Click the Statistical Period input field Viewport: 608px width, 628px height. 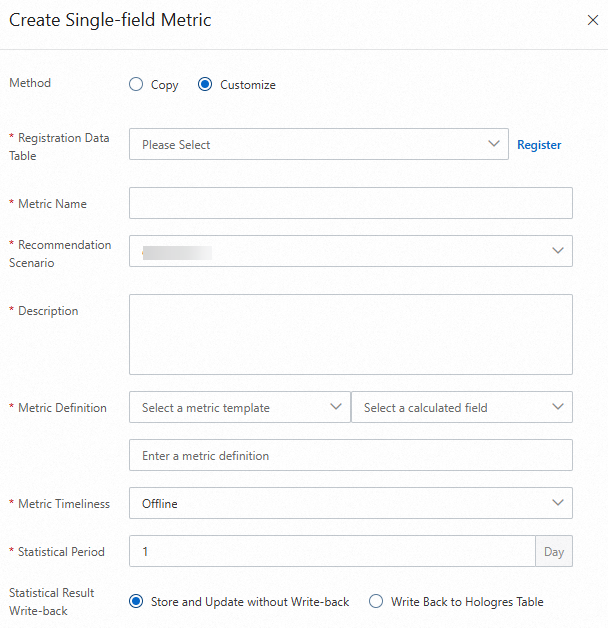(x=333, y=551)
